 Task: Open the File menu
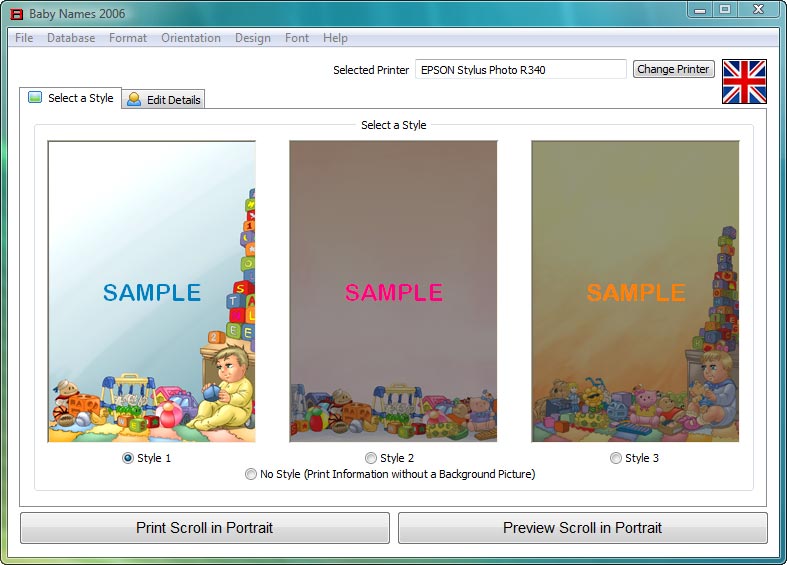coord(24,38)
